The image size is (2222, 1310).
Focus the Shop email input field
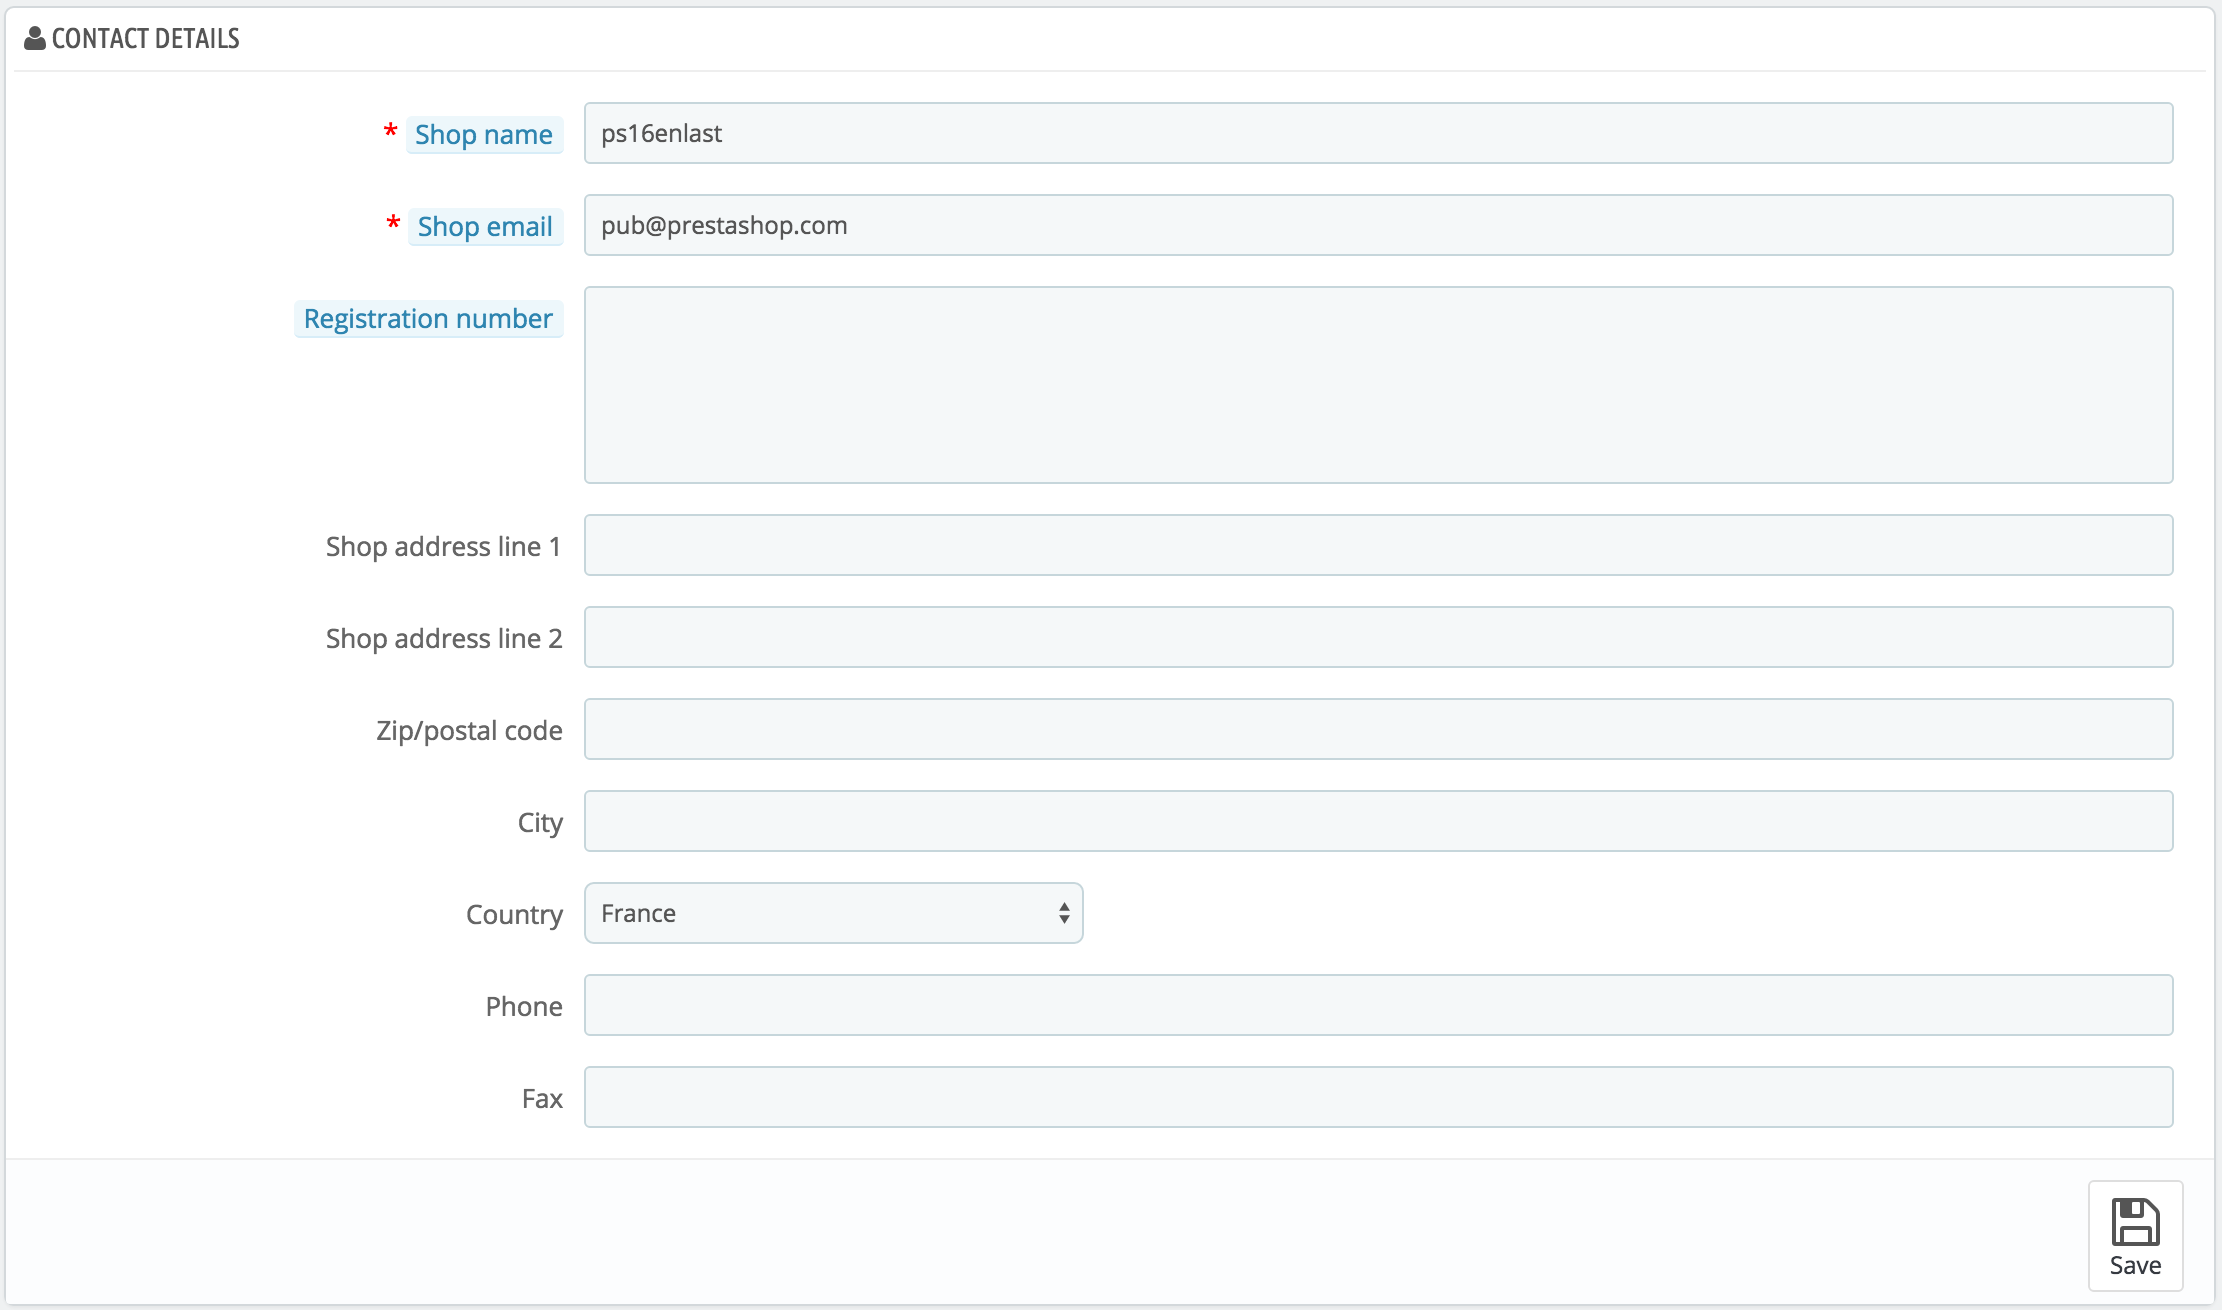click(1378, 225)
